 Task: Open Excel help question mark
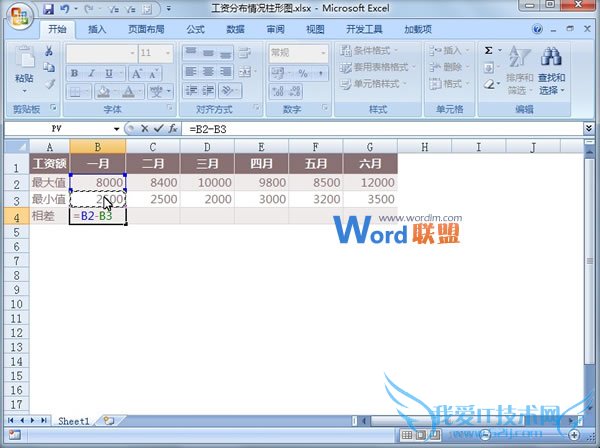[x=537, y=29]
